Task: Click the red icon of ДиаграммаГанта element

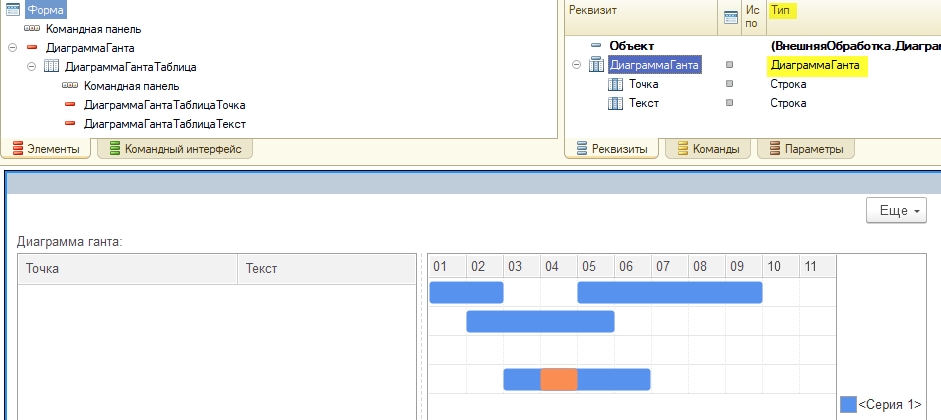Action: [x=32, y=48]
